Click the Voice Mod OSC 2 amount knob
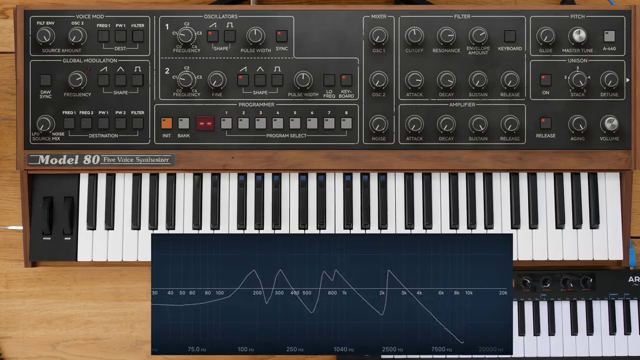This screenshot has width=640, height=360. pos(77,36)
